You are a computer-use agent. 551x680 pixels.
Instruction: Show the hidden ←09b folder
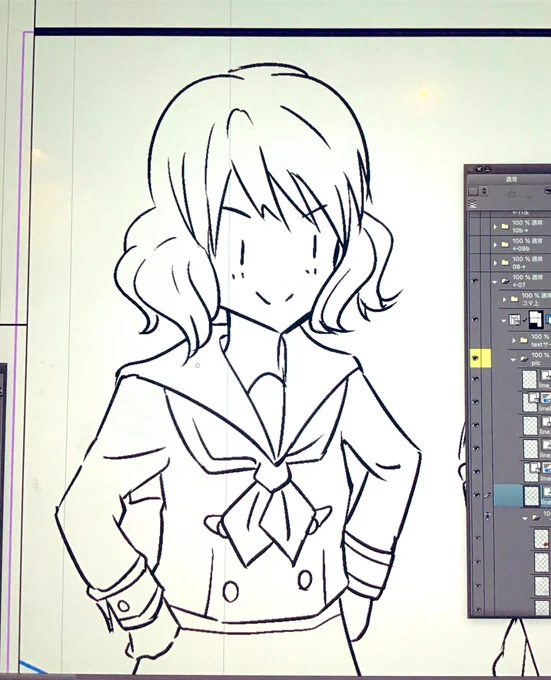[476, 245]
